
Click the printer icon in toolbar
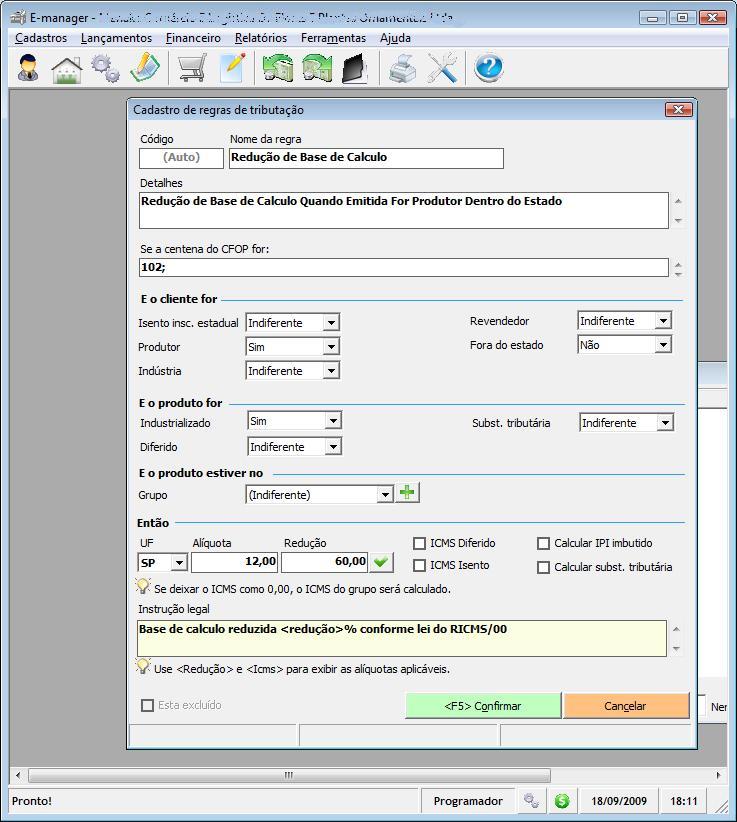402,68
